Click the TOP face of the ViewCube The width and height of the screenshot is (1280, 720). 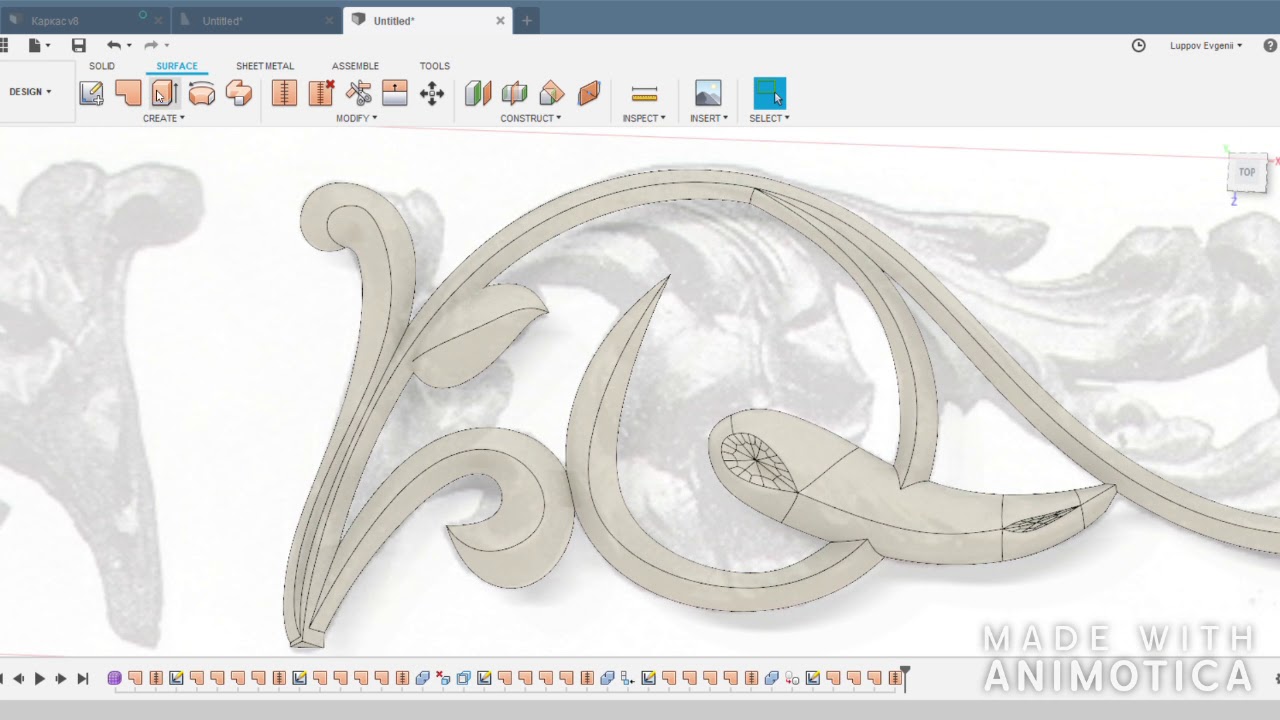1247,173
